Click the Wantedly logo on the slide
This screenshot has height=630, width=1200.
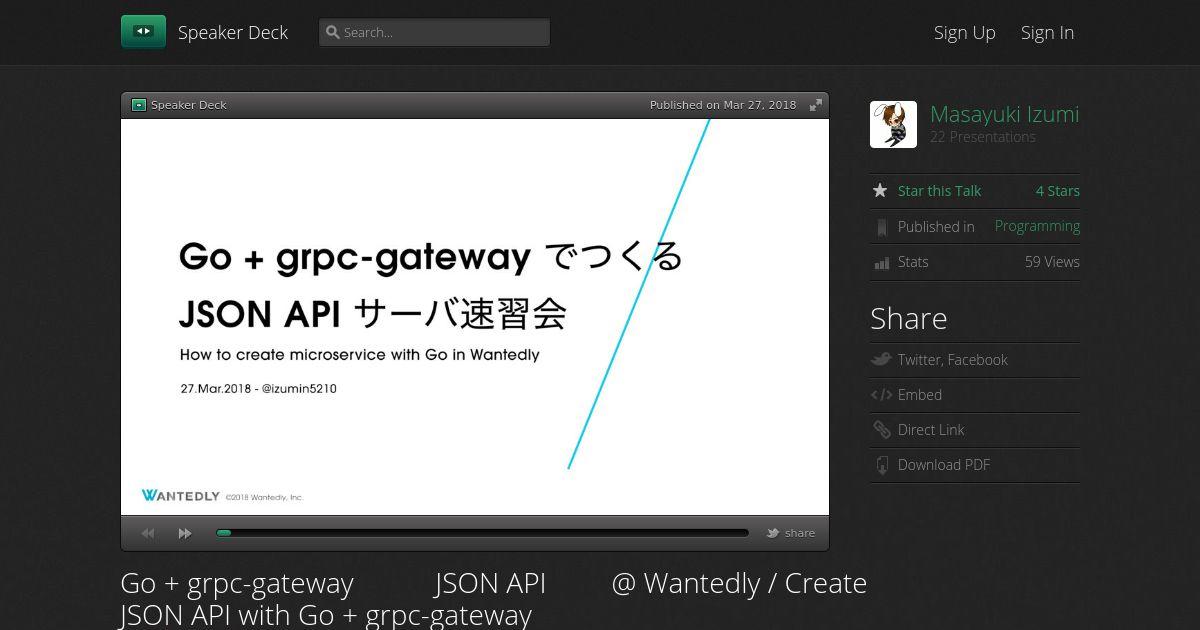point(180,495)
